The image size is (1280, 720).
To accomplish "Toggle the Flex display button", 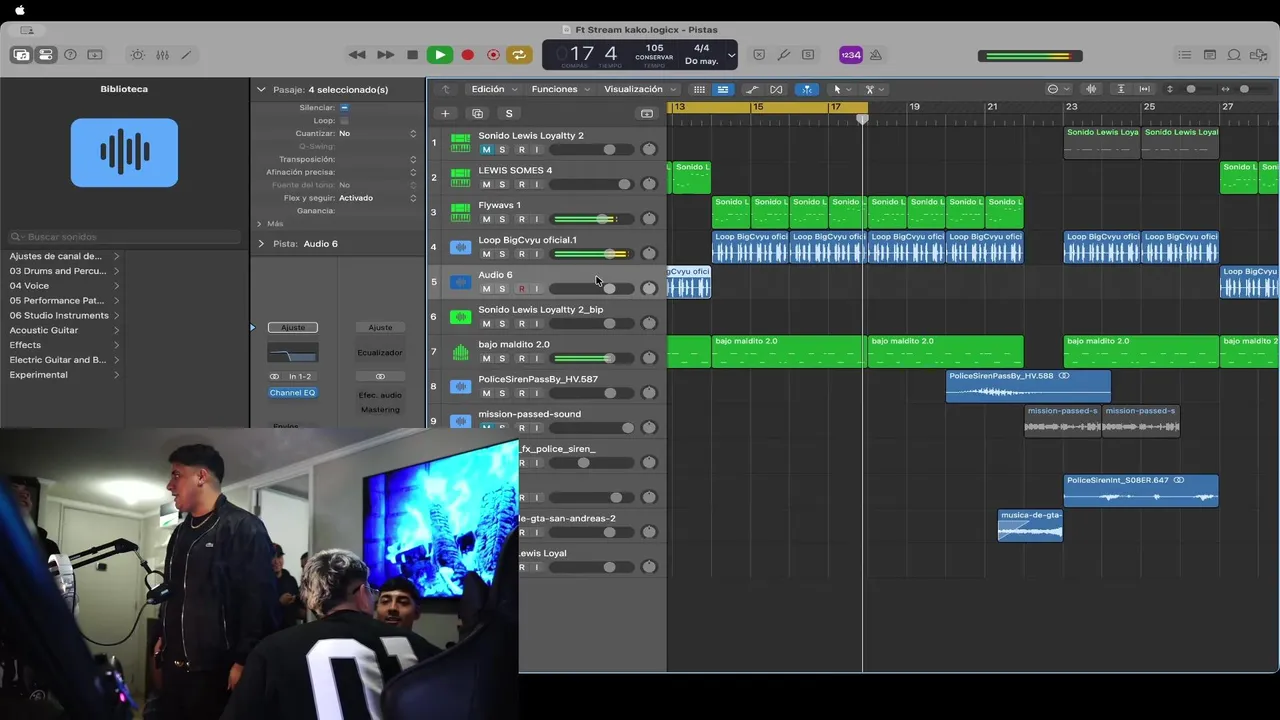I will click(x=776, y=89).
